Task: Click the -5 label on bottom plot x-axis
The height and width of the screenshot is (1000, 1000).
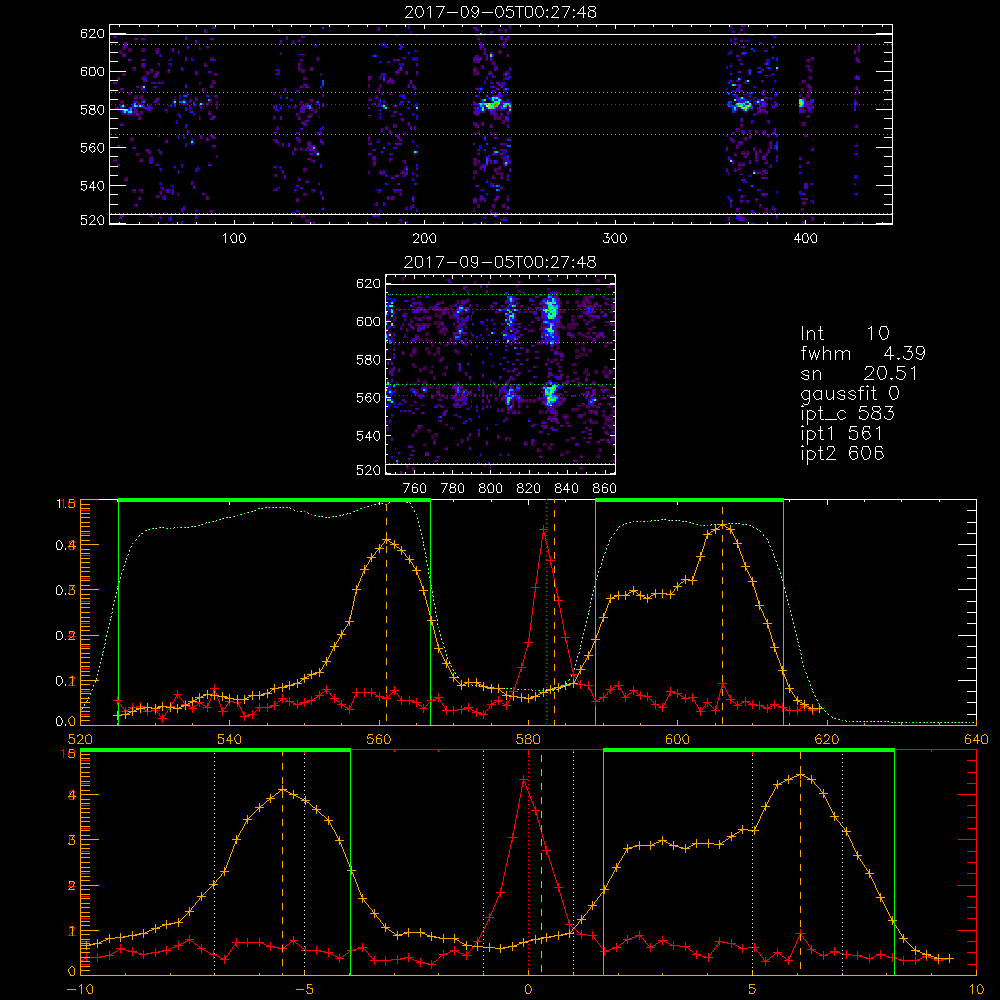Action: pos(304,990)
